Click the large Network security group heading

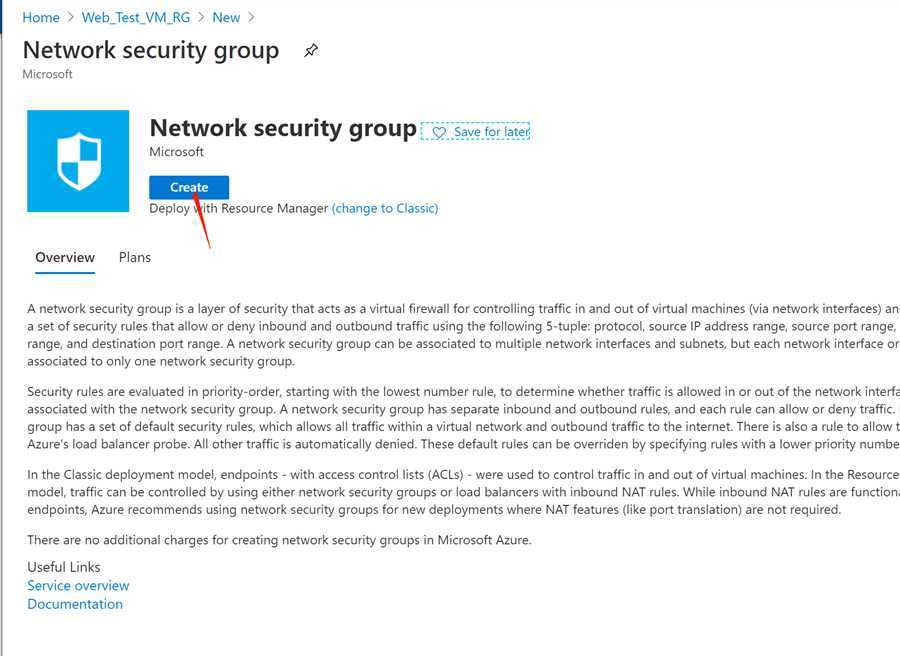click(x=283, y=128)
